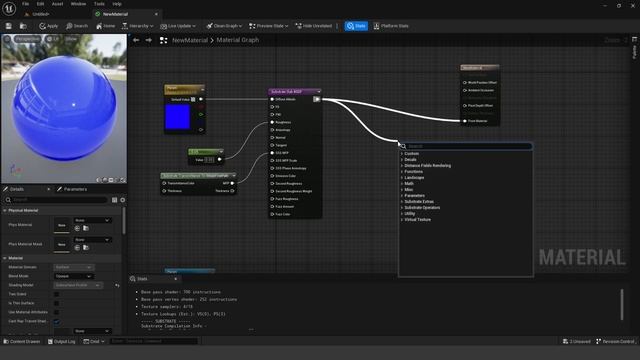Switch to the Untitled tab

(41, 14)
